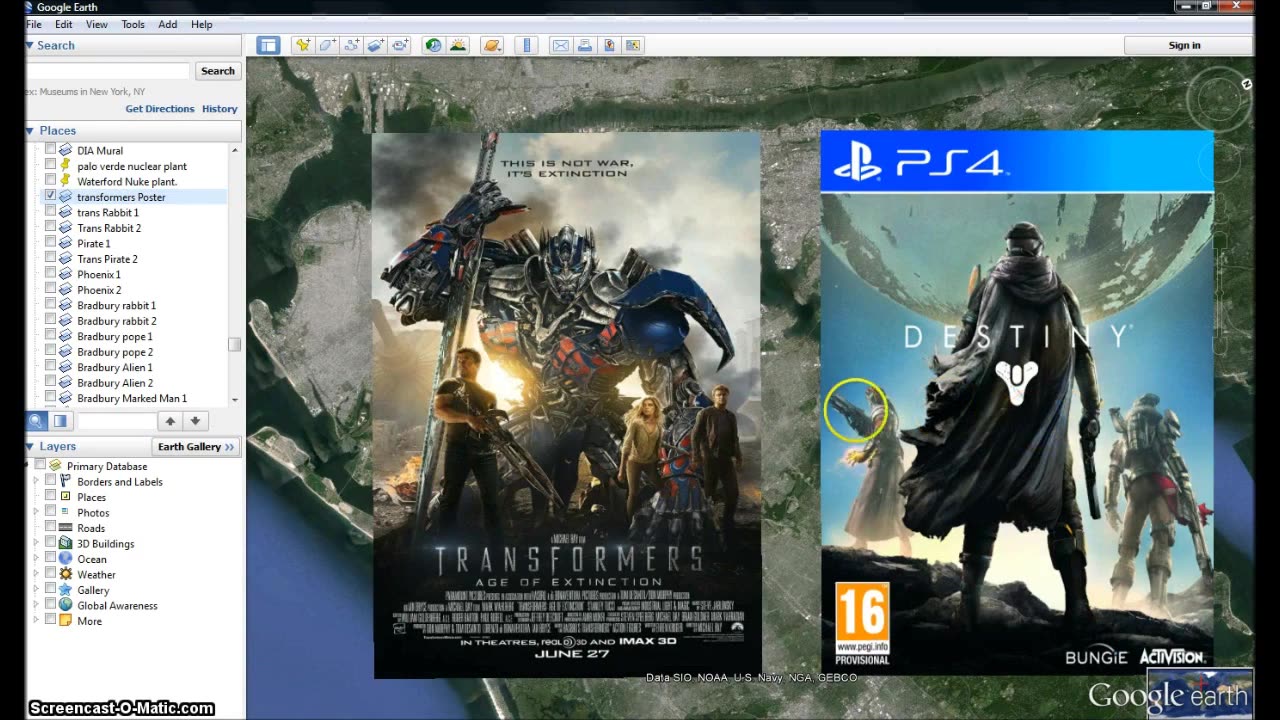This screenshot has width=1280, height=720.
Task: Open the Earth Gallery button
Action: tap(196, 447)
